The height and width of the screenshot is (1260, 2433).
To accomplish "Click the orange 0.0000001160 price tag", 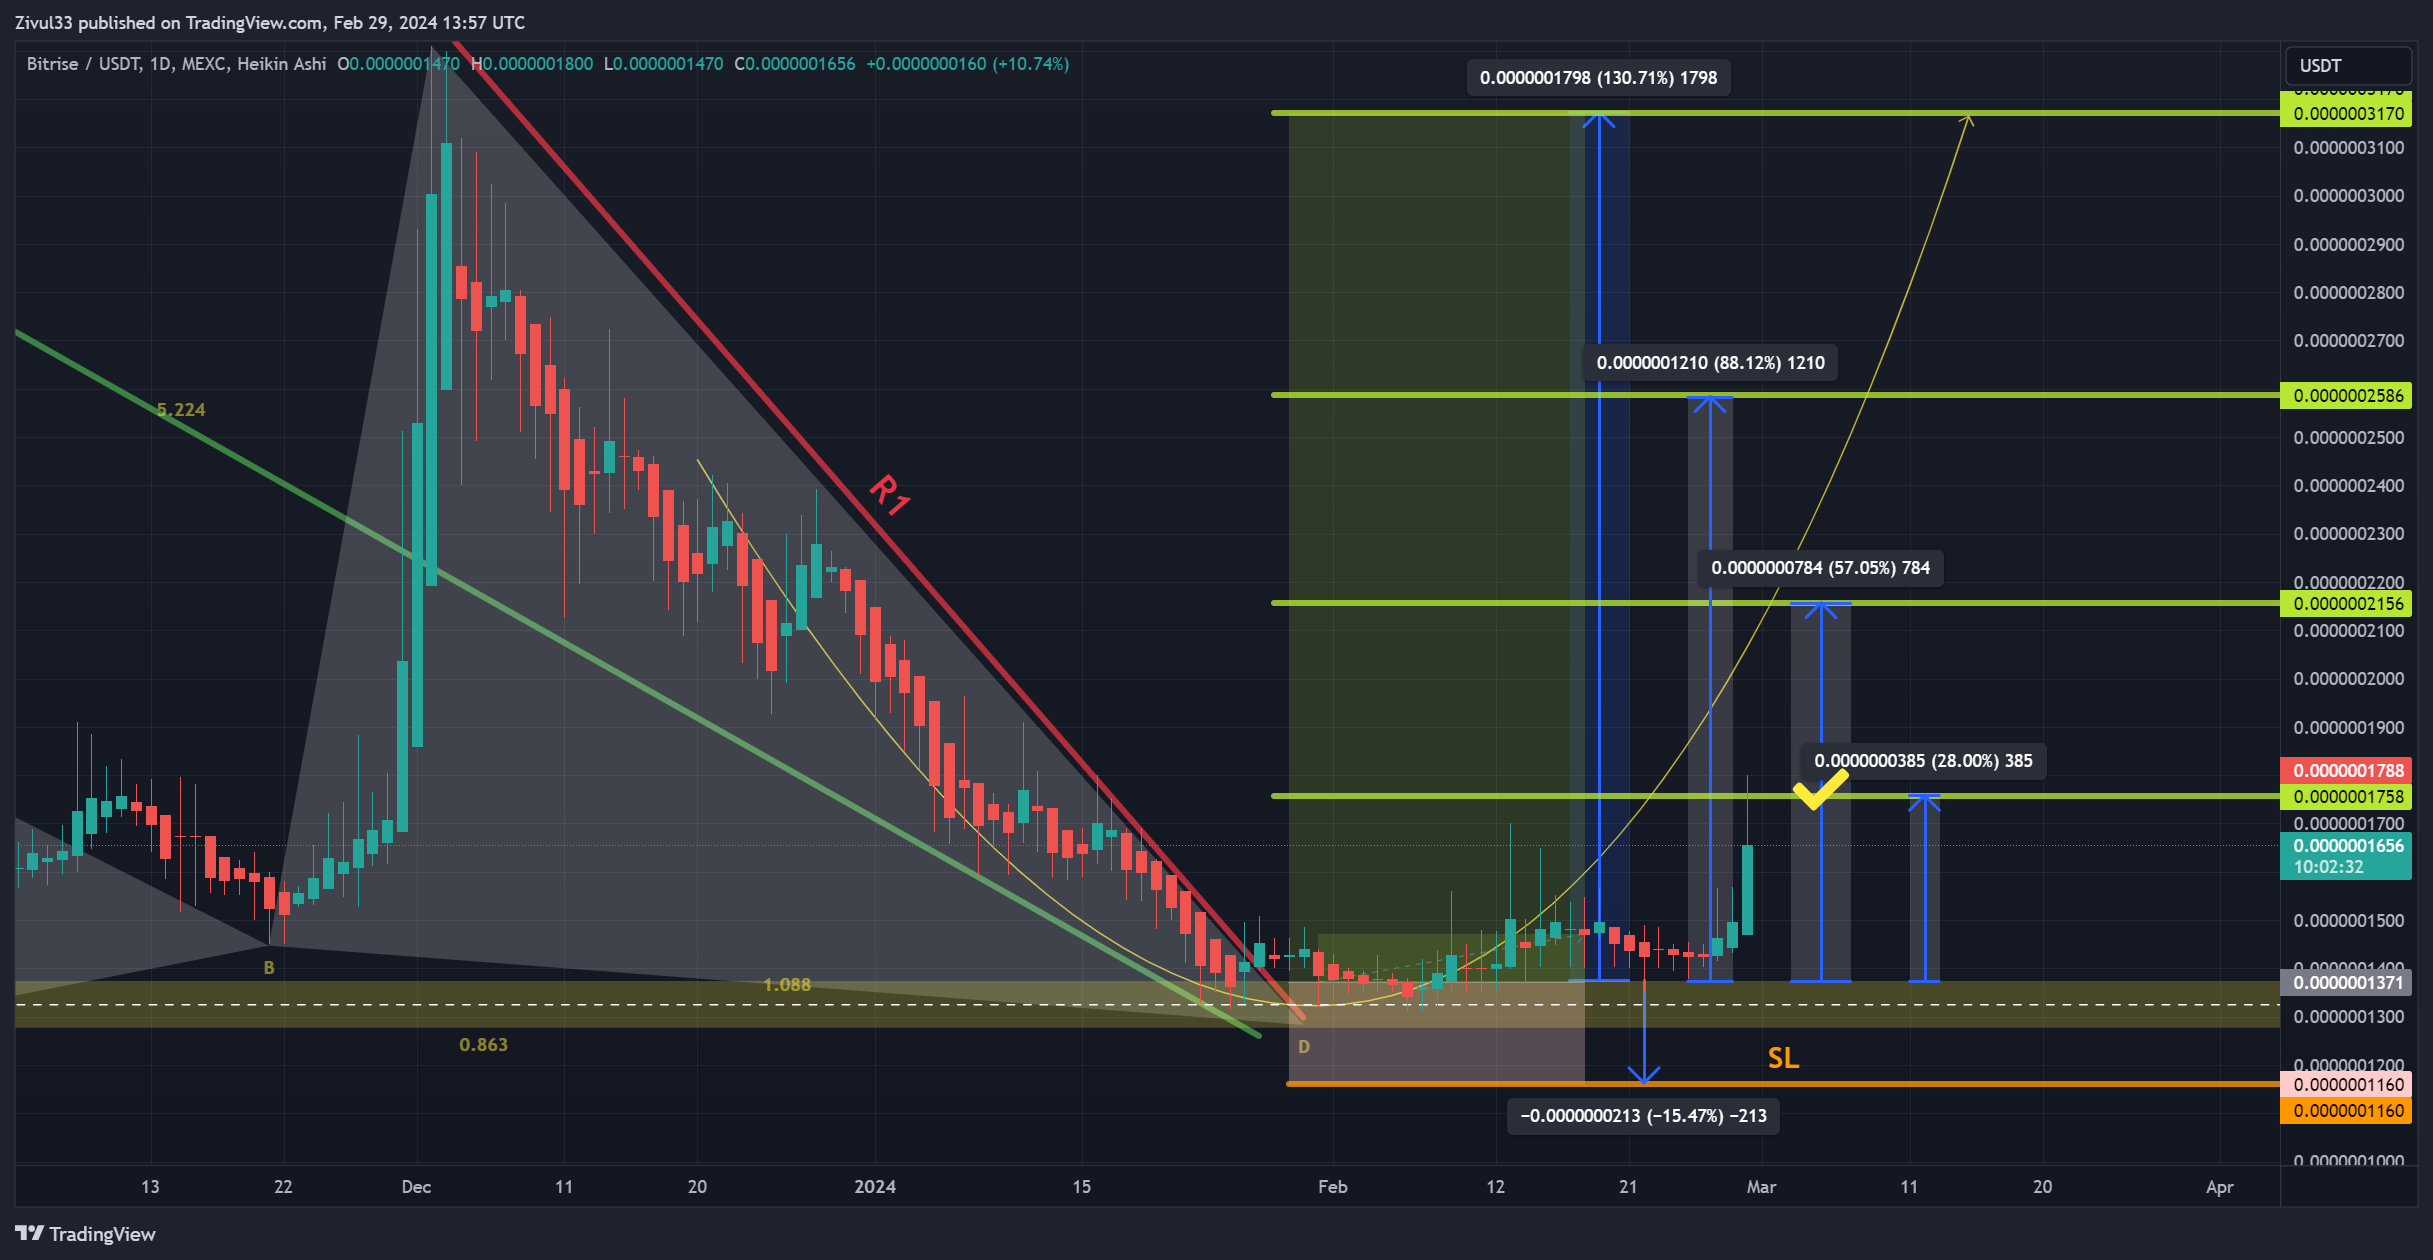I will [x=2346, y=1111].
